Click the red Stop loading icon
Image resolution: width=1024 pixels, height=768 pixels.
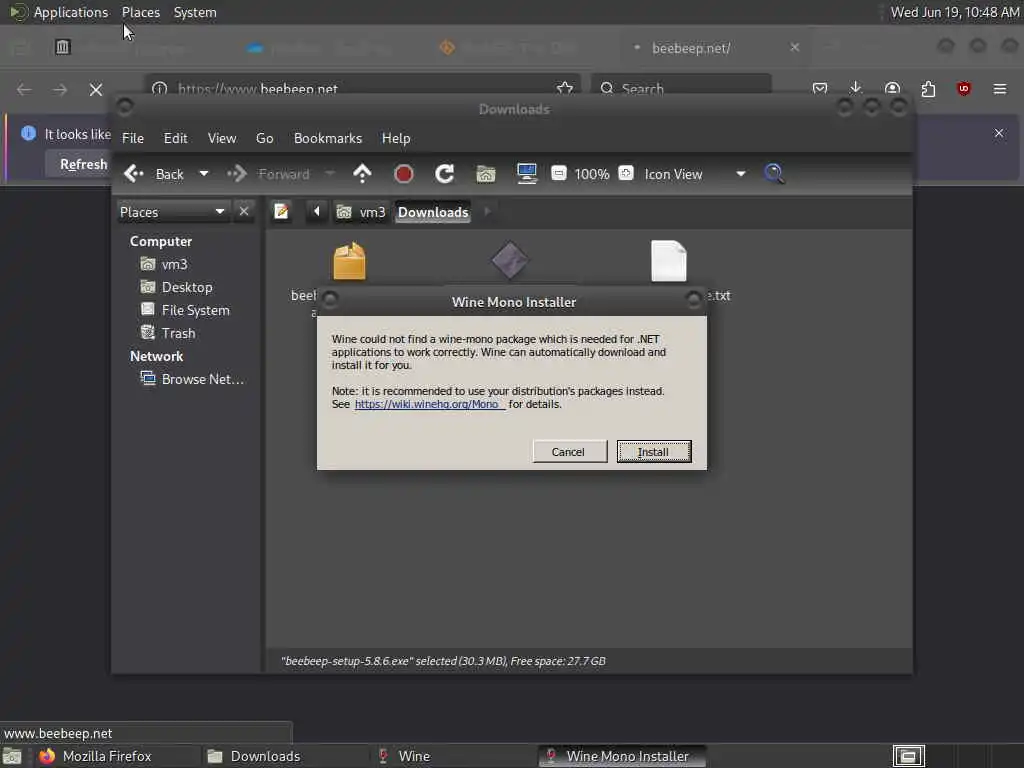point(404,174)
